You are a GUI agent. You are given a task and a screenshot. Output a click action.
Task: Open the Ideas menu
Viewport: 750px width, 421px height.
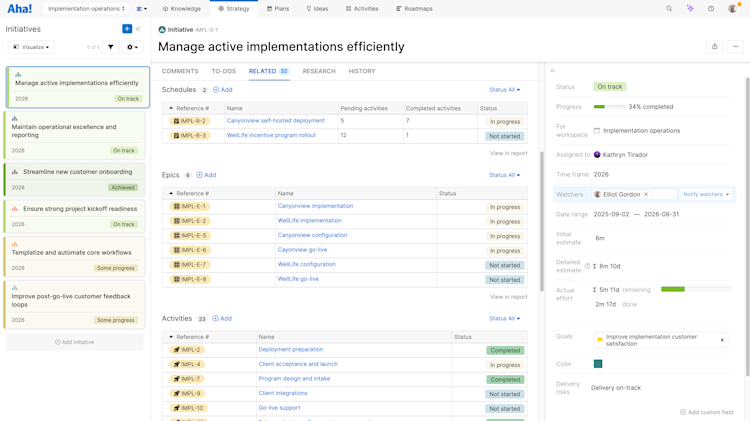(x=317, y=9)
